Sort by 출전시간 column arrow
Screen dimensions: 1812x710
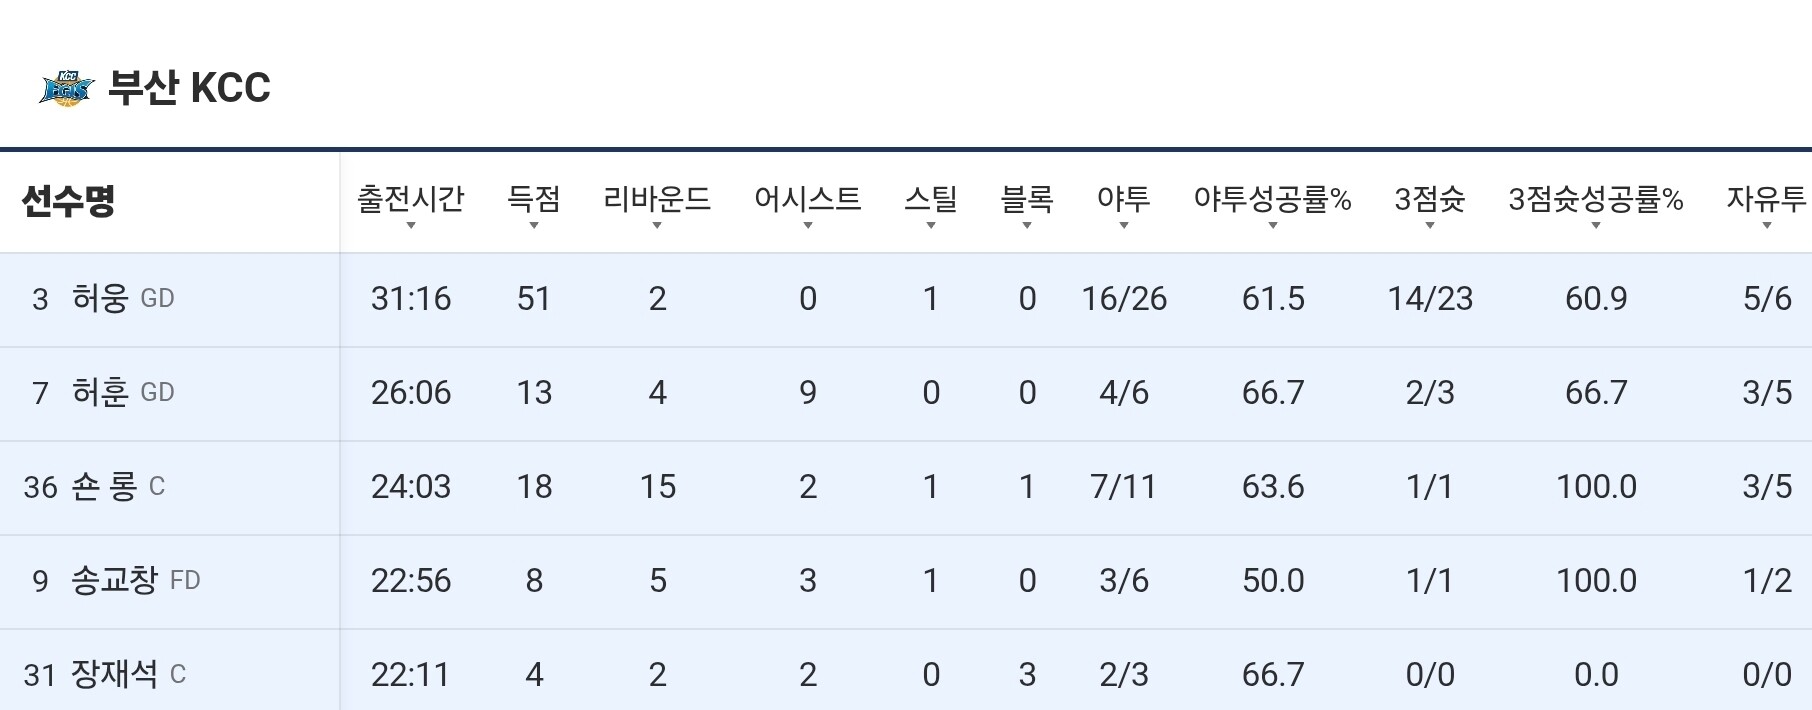pyautogui.click(x=410, y=225)
